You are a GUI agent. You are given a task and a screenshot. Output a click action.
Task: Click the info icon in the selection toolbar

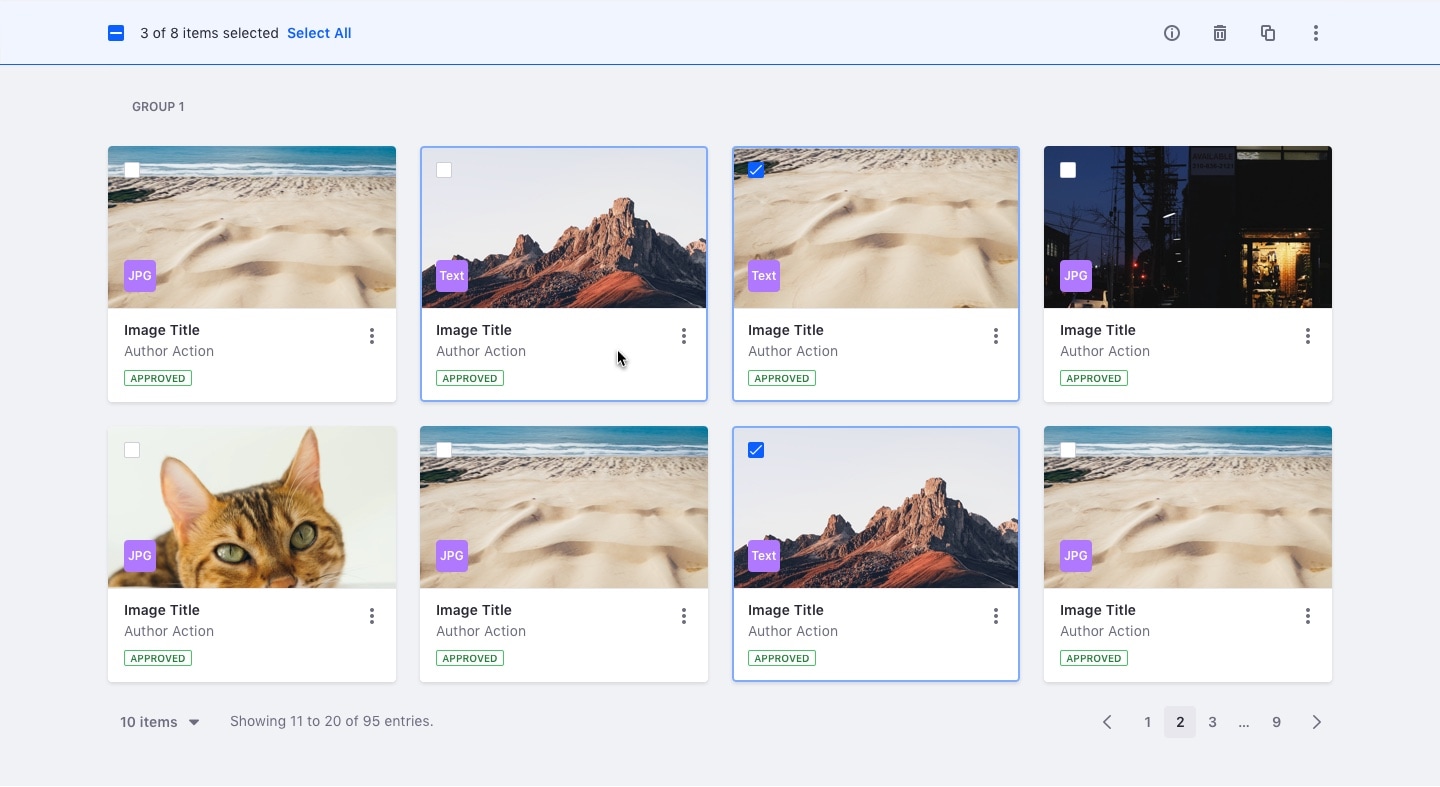1171,33
